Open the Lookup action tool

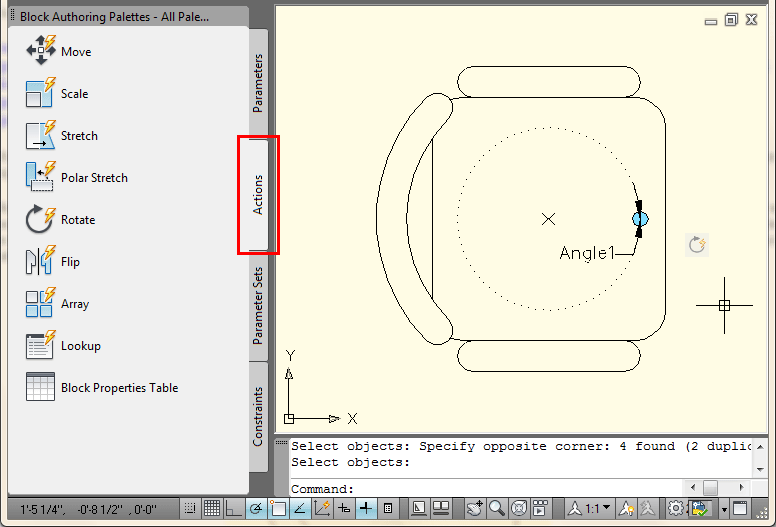[x=63, y=345]
